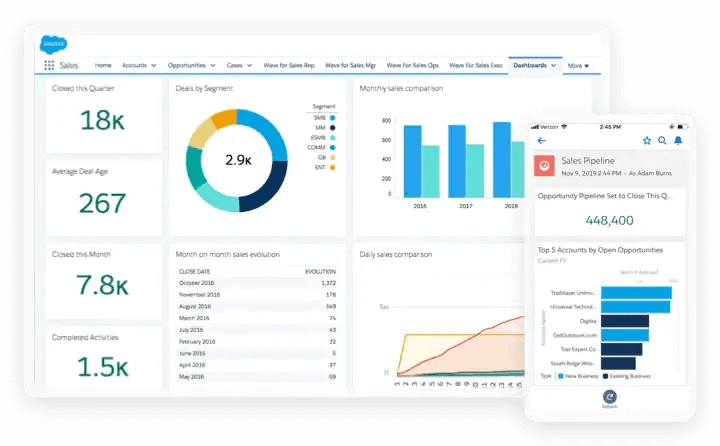The height and width of the screenshot is (446, 720).
Task: Expand the Opportunities tab chevron
Action: pyautogui.click(x=213, y=65)
